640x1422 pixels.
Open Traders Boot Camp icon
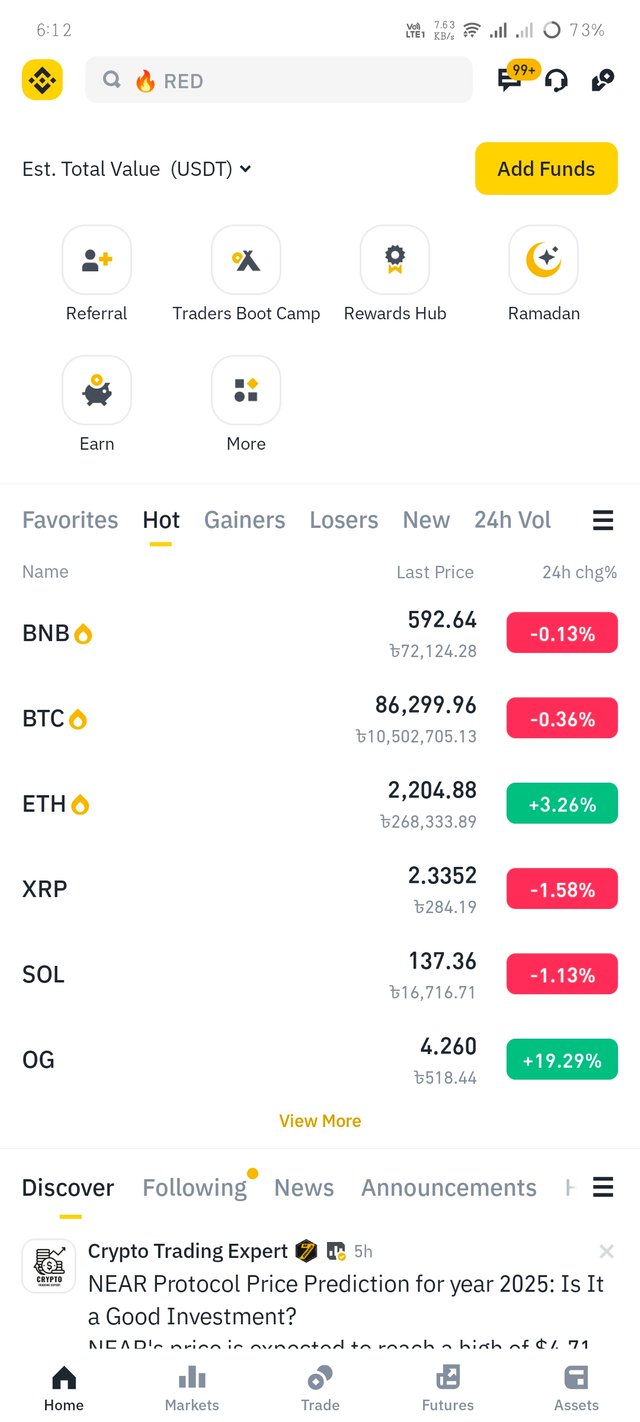[x=246, y=260]
